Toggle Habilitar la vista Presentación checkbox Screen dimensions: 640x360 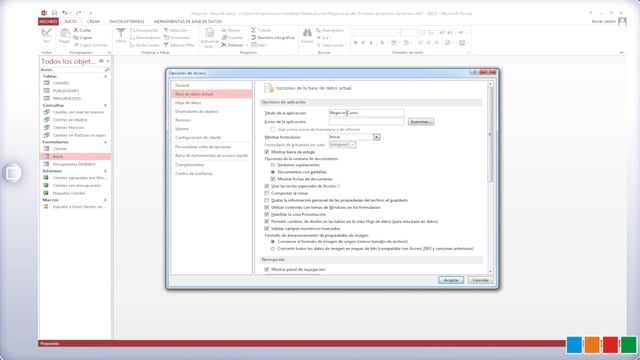(x=267, y=214)
